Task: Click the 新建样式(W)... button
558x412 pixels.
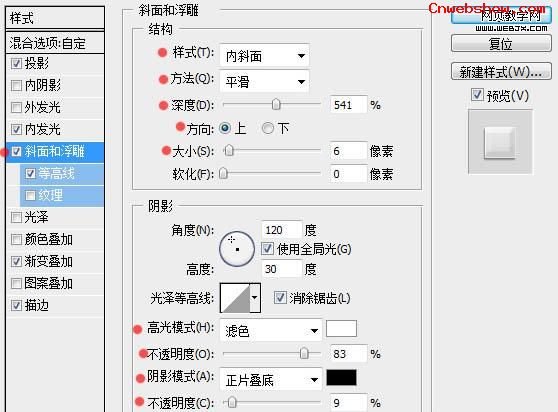Action: (501, 72)
